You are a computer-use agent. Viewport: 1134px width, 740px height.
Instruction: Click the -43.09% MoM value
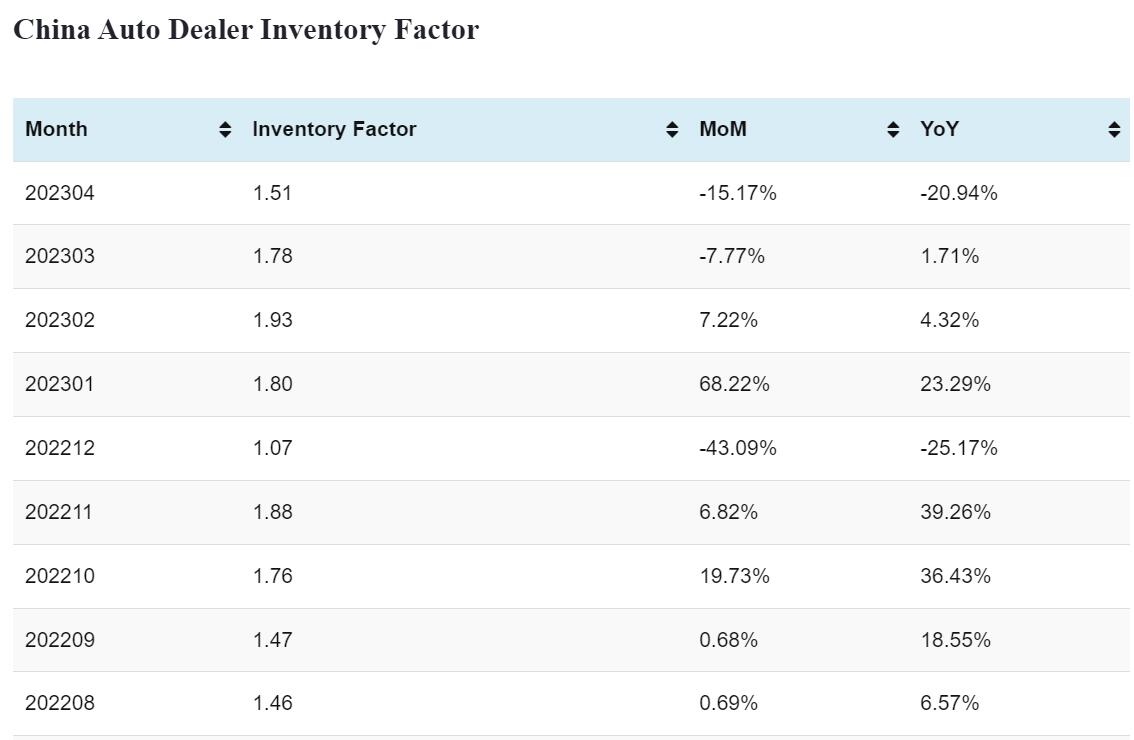point(738,448)
